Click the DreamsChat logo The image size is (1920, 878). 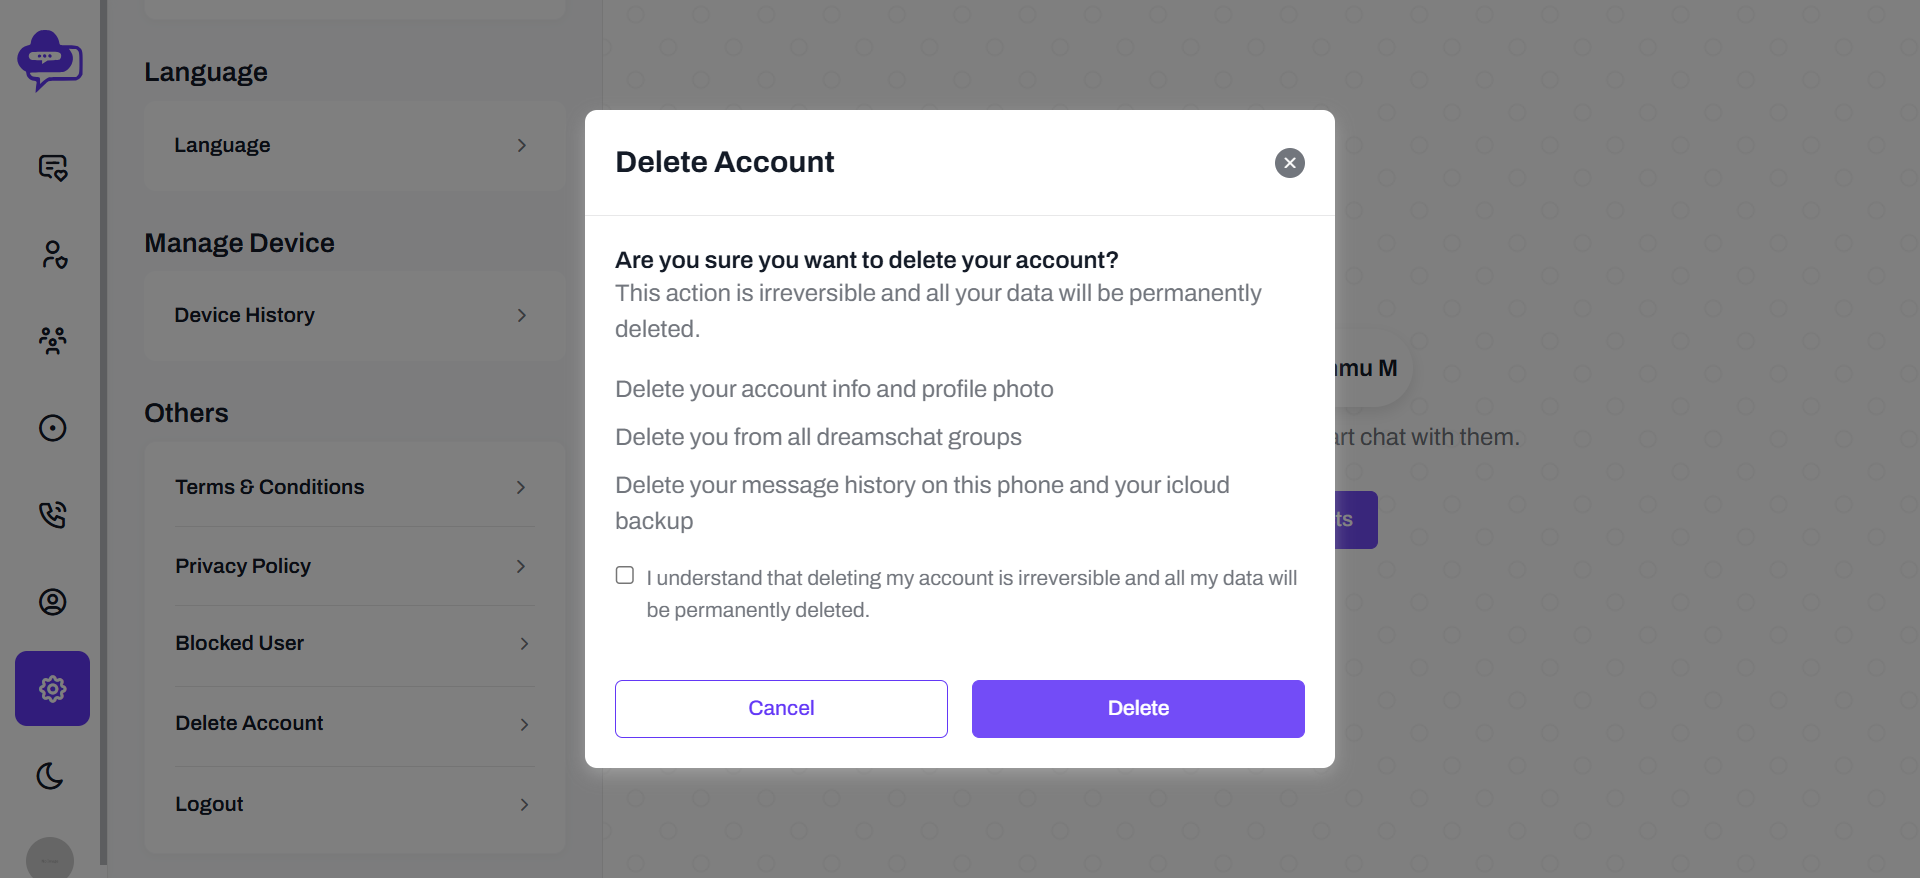49,60
